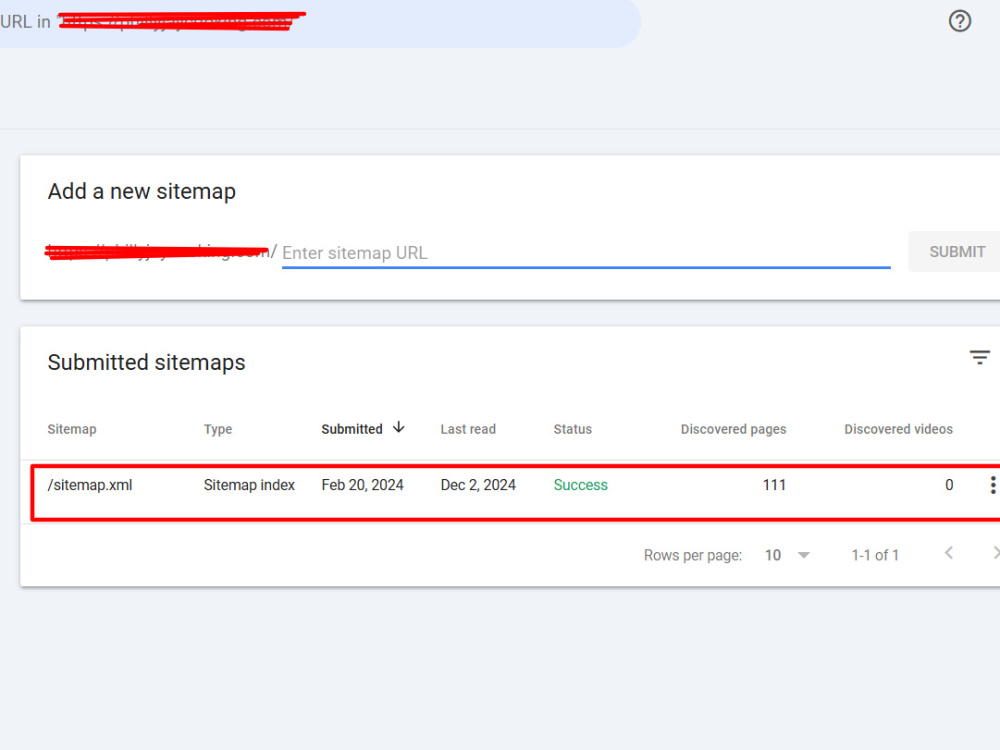Select the Sitemap column header
Screen dimensions: 1000x750
click(72, 429)
